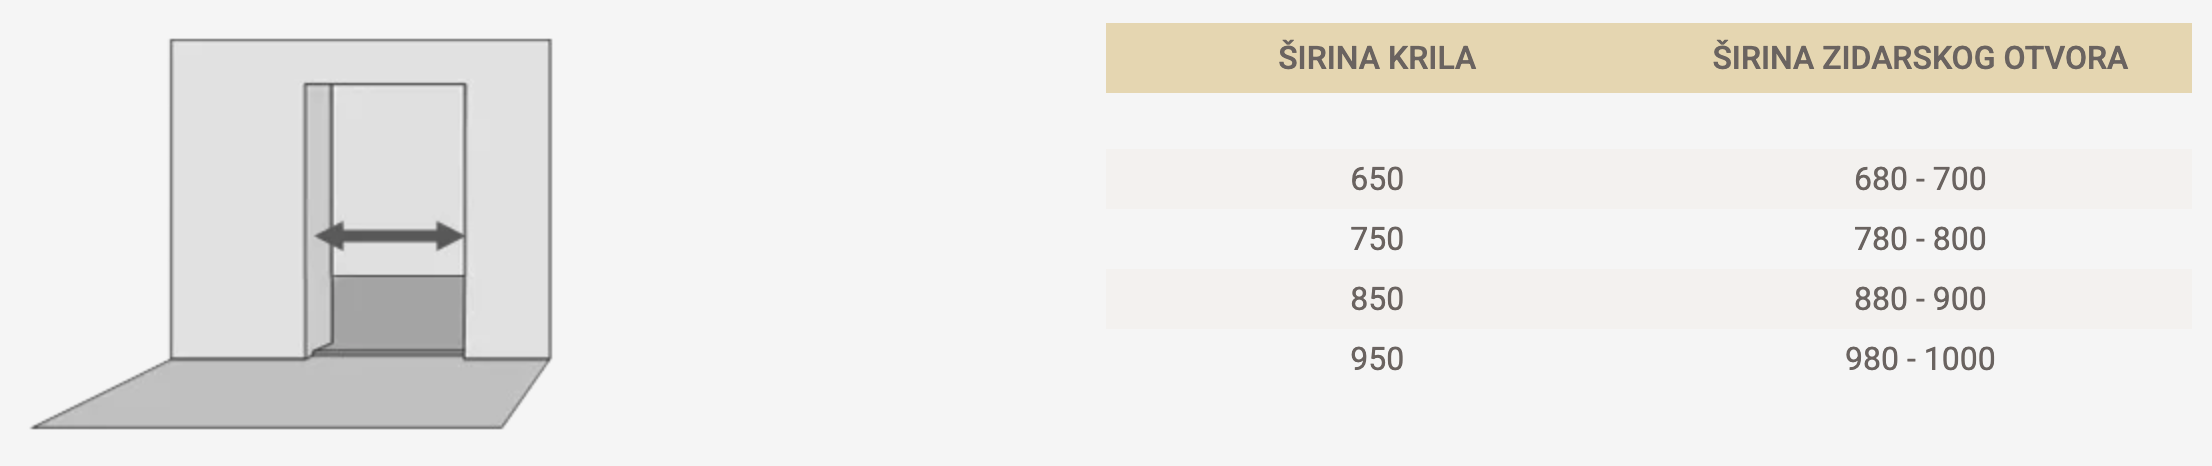Choose the 880 - 900 opening width
The image size is (2212, 466).
click(x=1919, y=299)
